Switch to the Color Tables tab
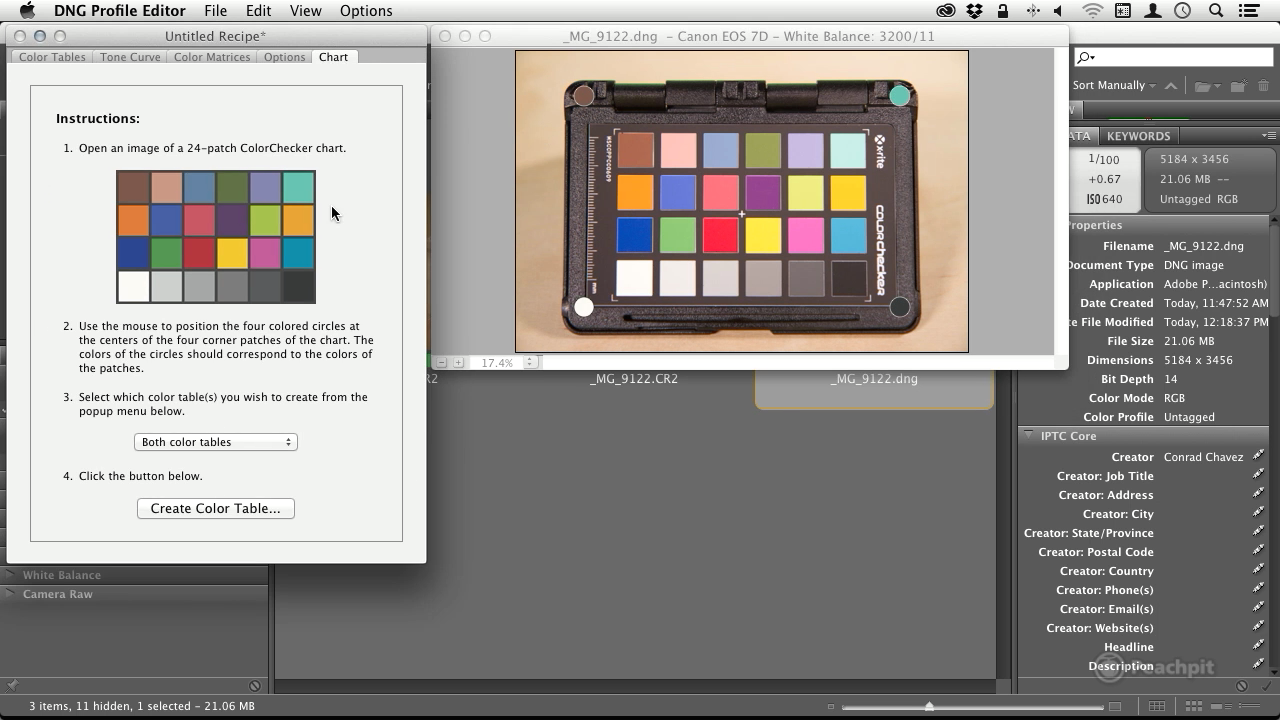 tap(52, 57)
